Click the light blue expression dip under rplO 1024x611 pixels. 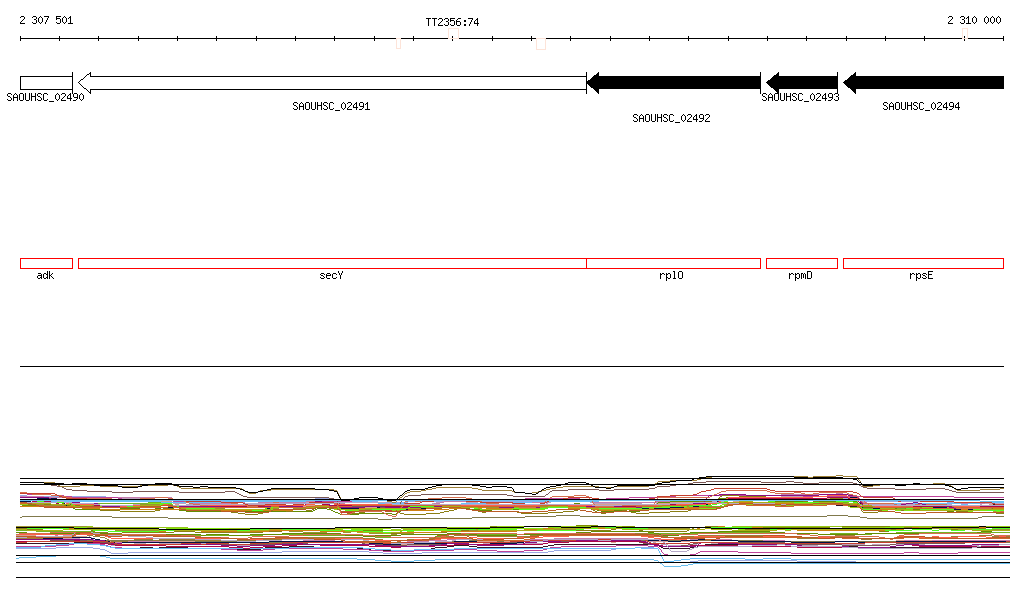pyautogui.click(x=673, y=561)
